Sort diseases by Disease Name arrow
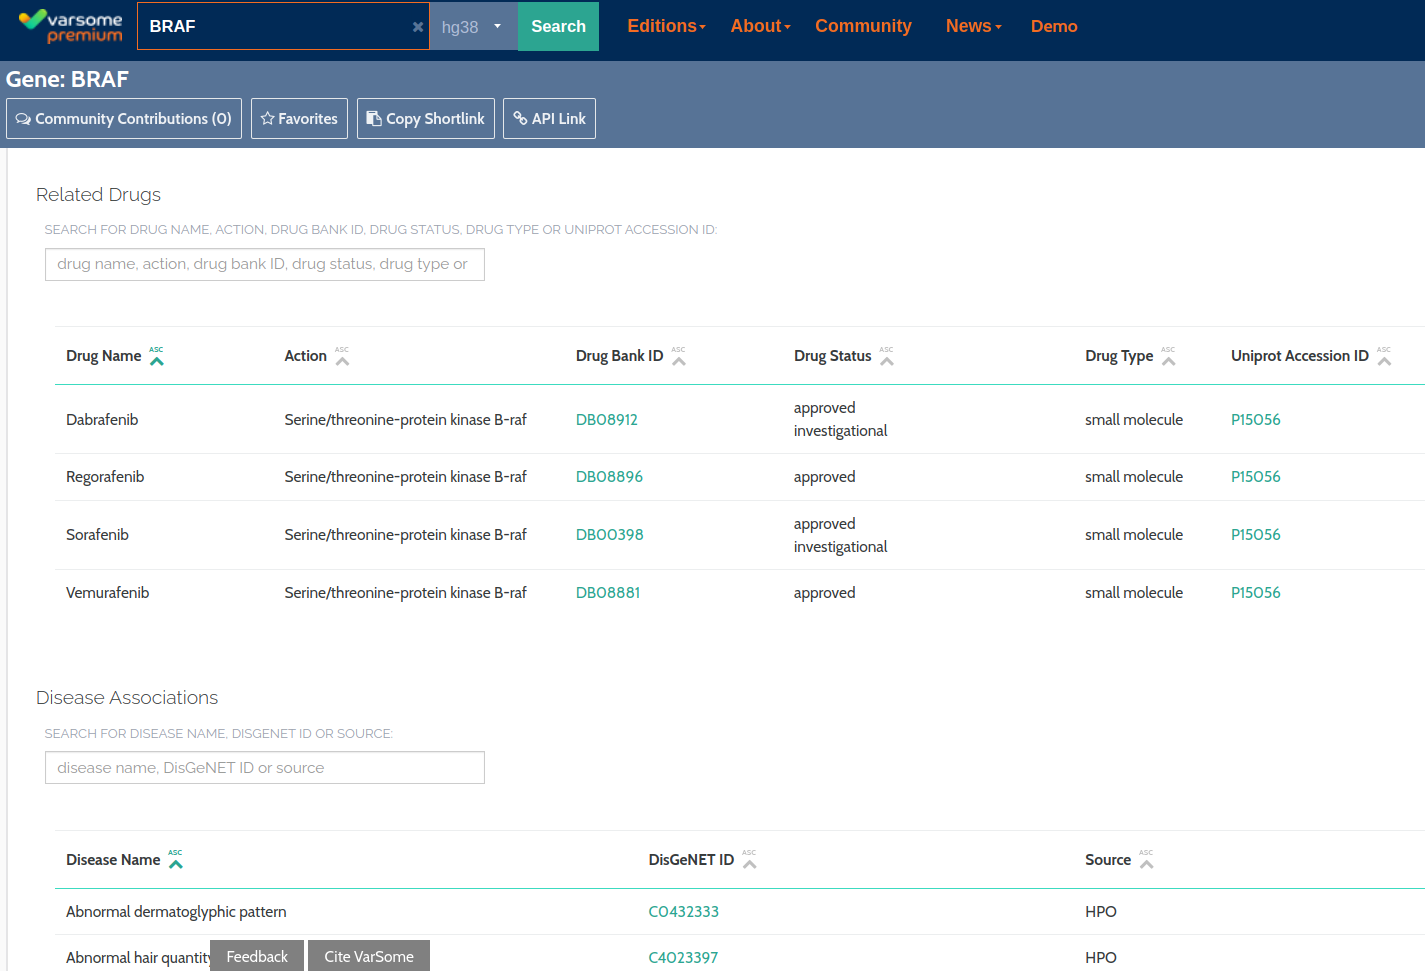Image resolution: width=1425 pixels, height=971 pixels. (175, 860)
